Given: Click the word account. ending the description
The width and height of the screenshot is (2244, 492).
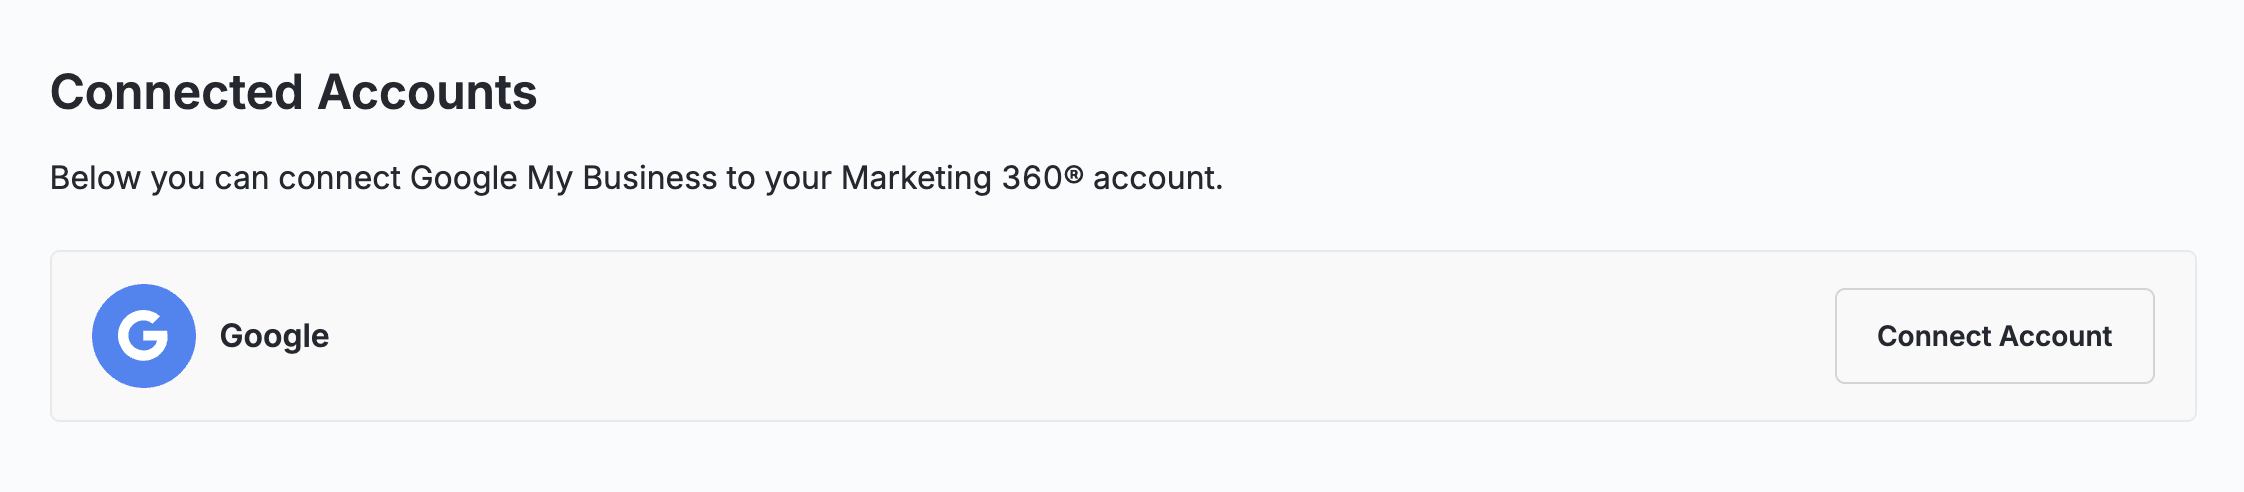Looking at the screenshot, I should point(1157,178).
